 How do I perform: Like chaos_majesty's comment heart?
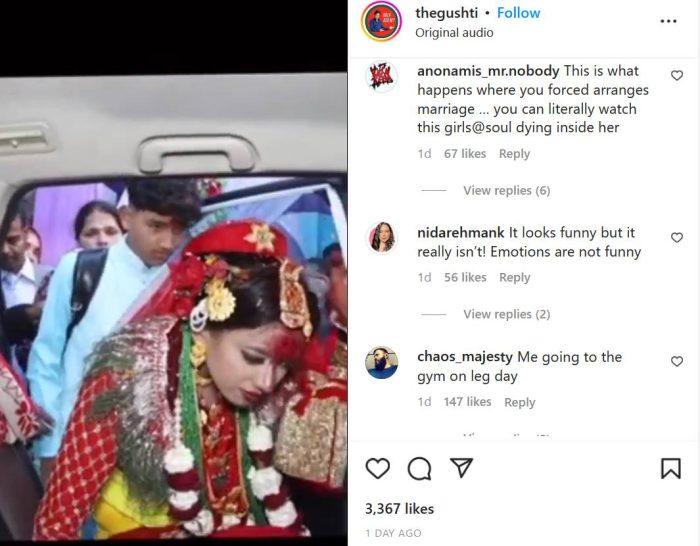[x=677, y=361]
